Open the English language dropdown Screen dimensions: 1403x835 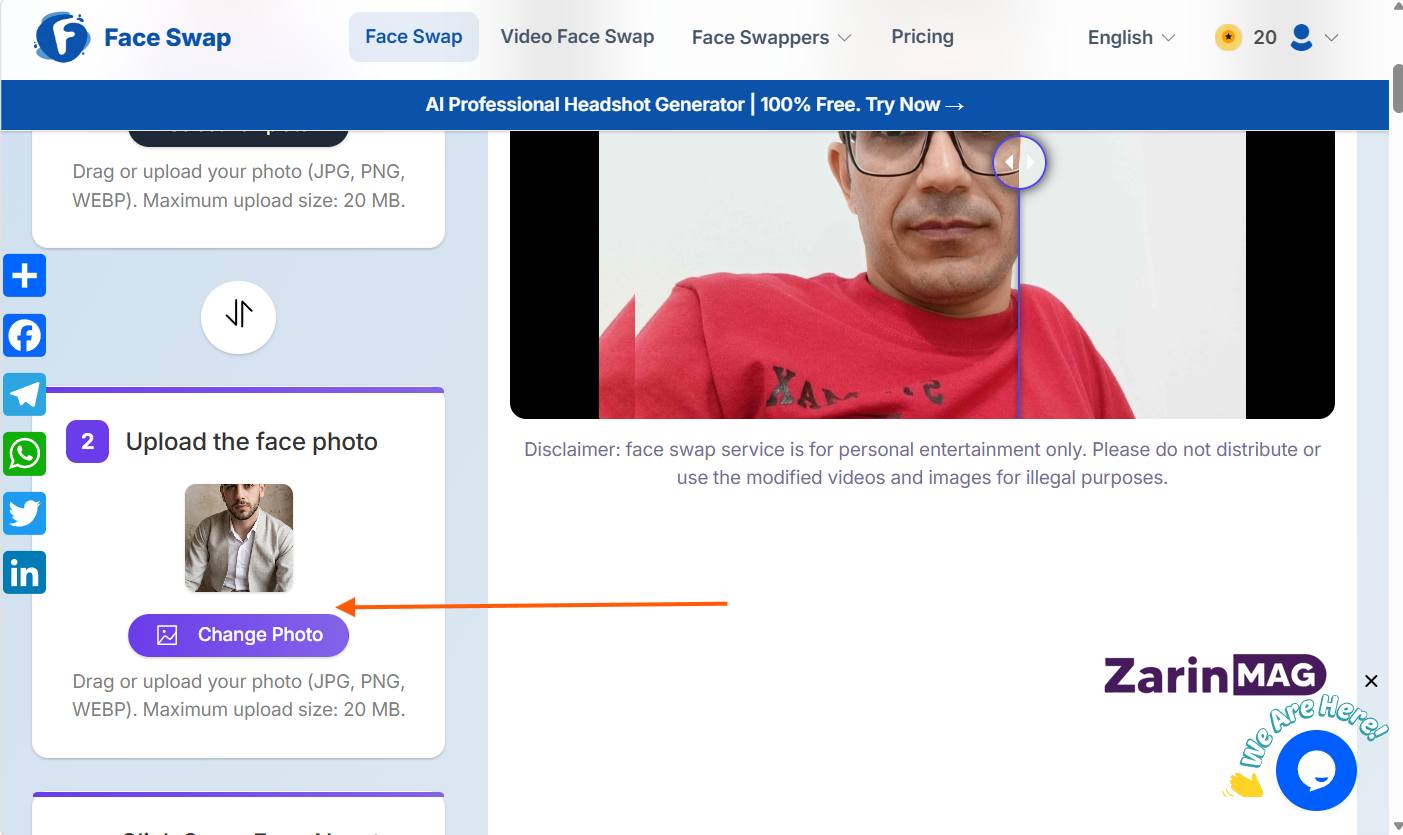(x=1131, y=38)
